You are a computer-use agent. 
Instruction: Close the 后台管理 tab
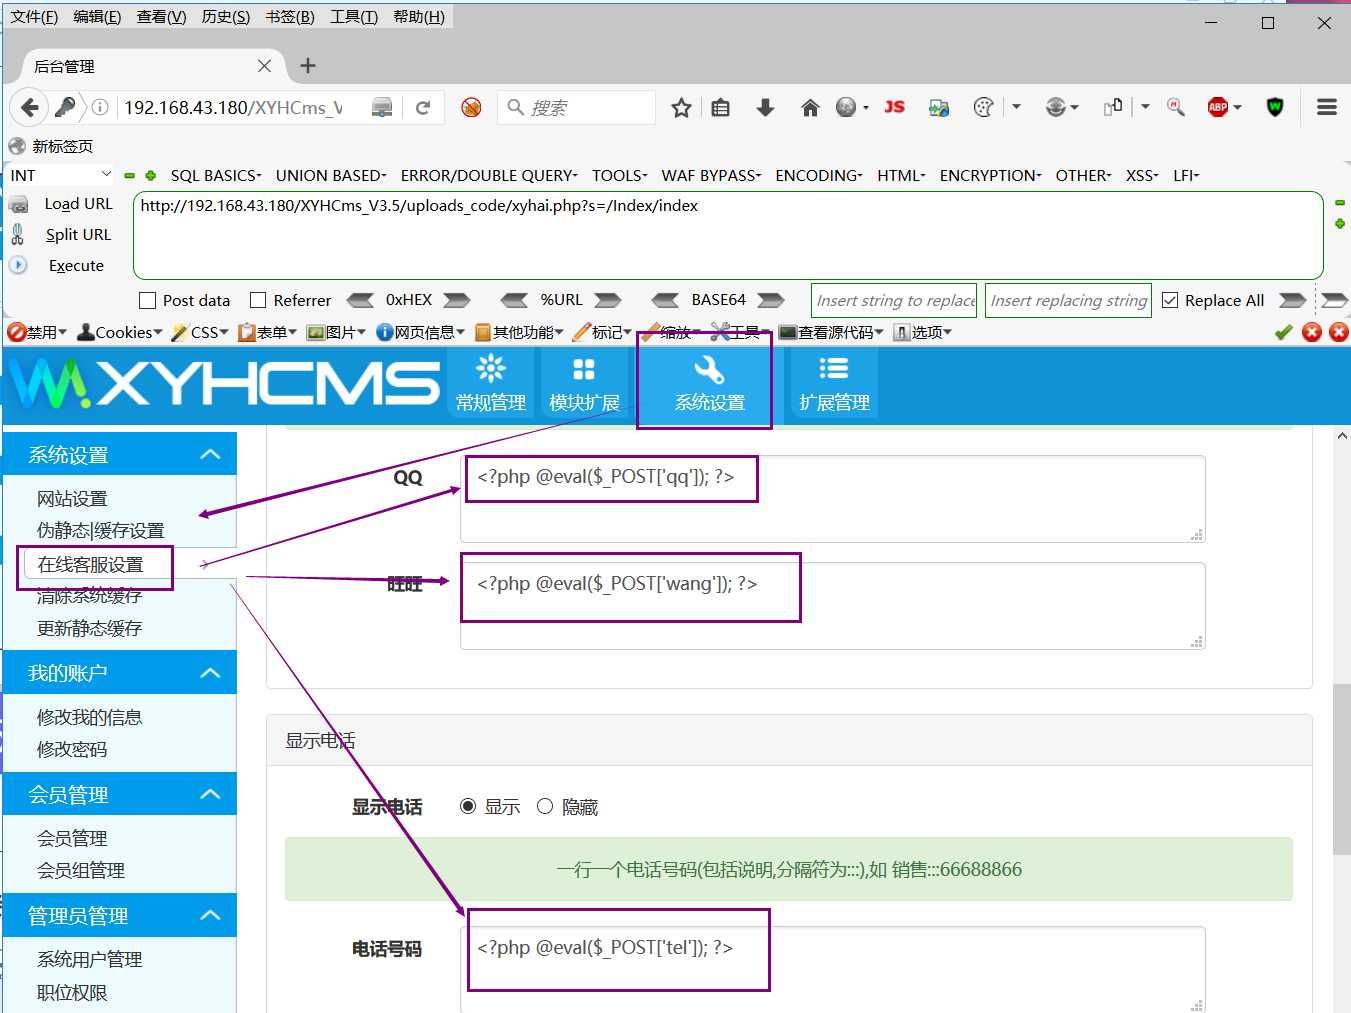[x=264, y=66]
